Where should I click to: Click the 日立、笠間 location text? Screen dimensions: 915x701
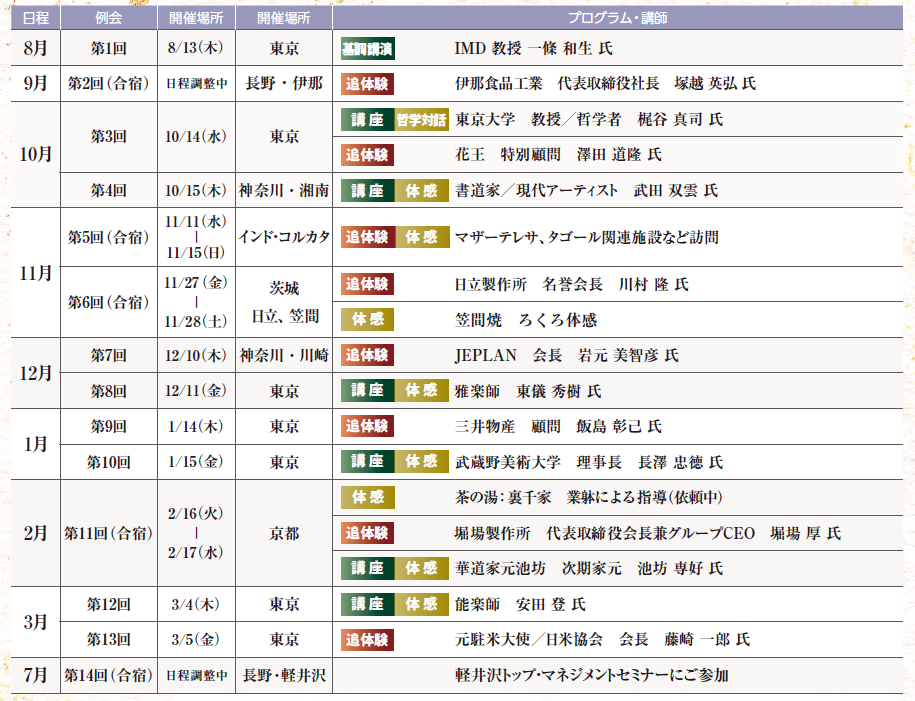[286, 316]
